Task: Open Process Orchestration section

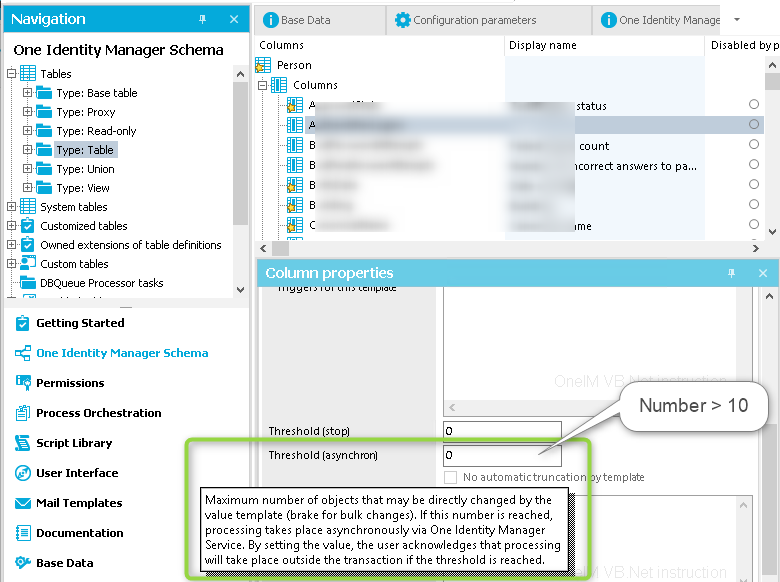Action: pos(98,413)
